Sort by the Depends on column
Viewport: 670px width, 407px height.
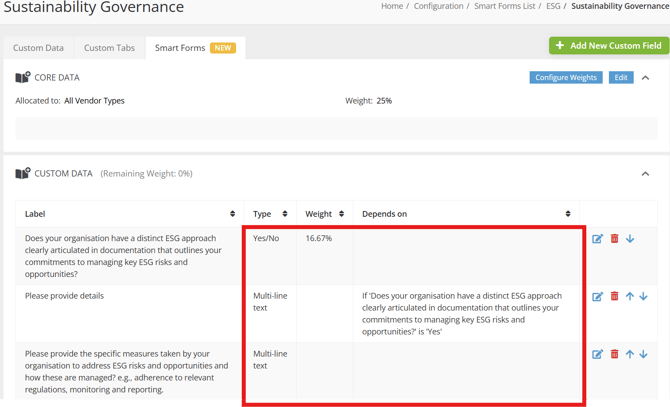click(x=568, y=214)
